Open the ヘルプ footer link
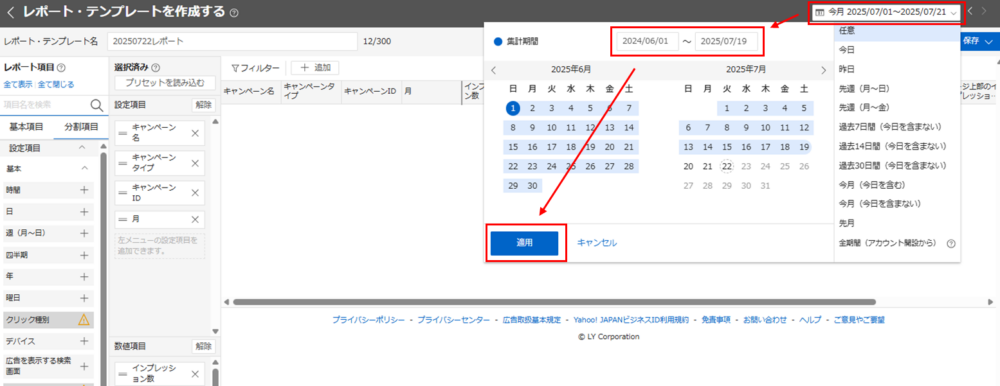Image resolution: width=1000 pixels, height=386 pixels. click(810, 320)
